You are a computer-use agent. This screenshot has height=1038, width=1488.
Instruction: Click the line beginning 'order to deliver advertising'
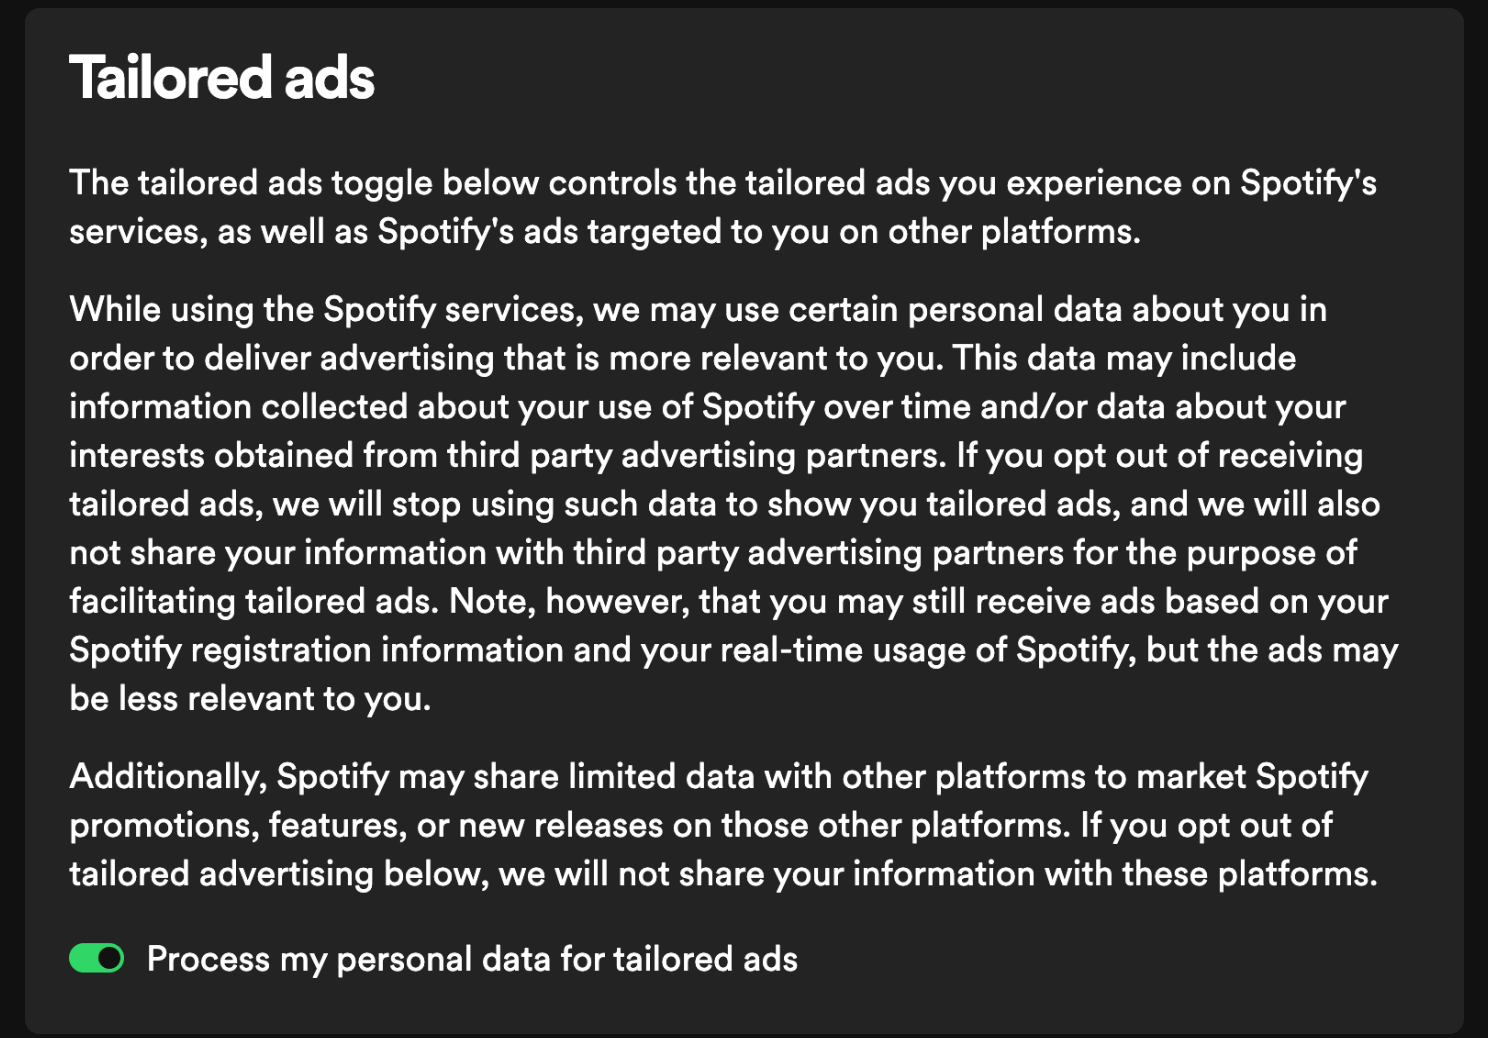coord(683,358)
